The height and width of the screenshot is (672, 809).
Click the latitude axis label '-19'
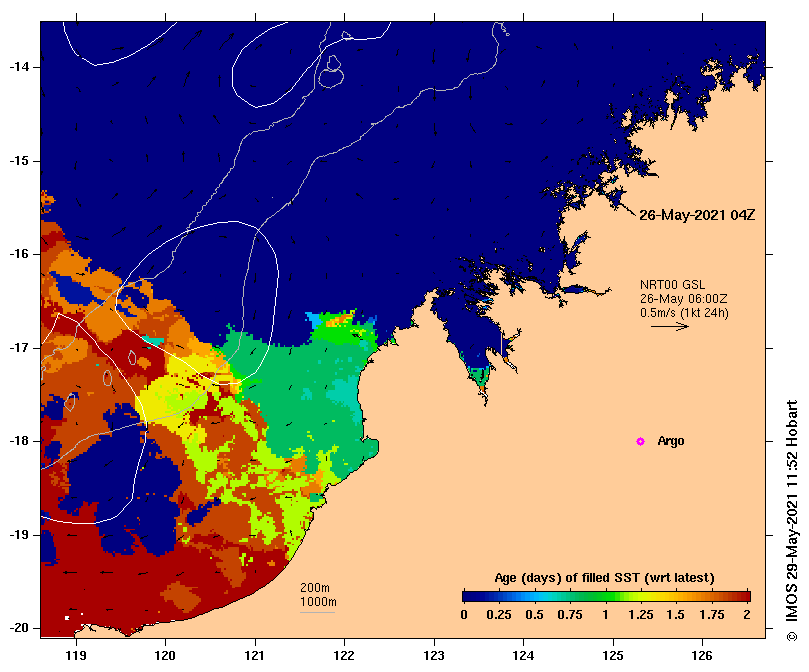(x=20, y=535)
